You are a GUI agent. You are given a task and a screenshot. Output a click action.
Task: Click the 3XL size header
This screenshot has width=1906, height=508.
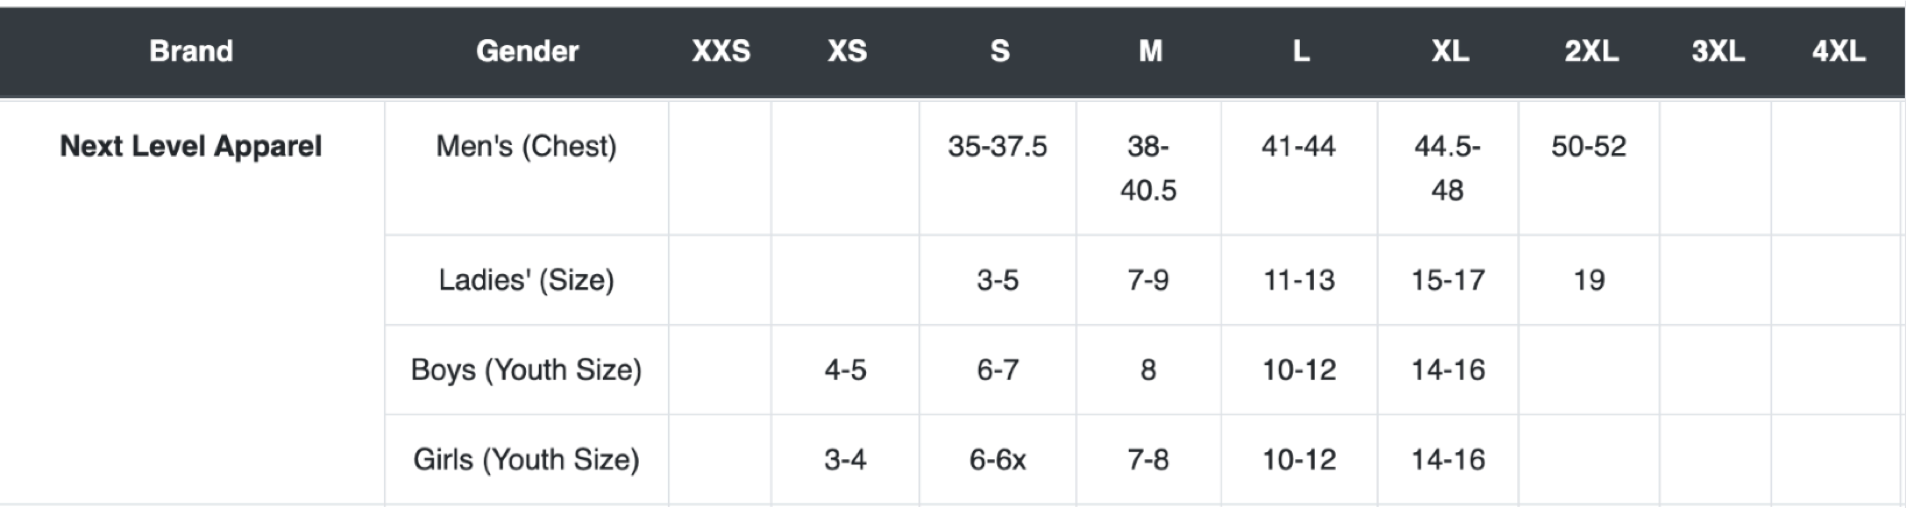click(1718, 51)
